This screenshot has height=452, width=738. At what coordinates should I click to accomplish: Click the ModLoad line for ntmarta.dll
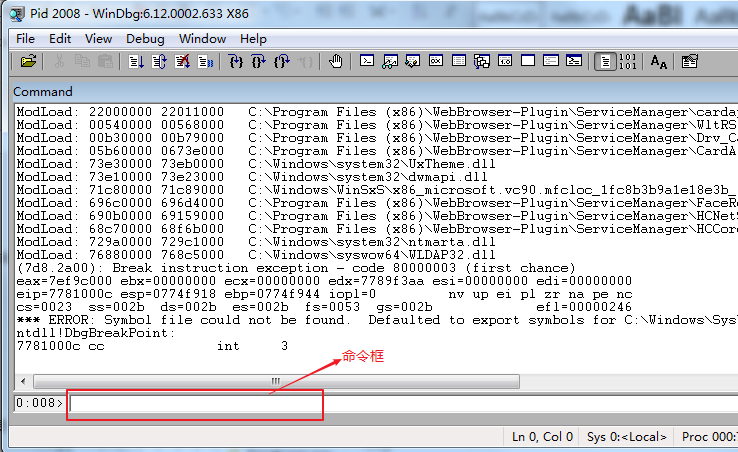pos(256,242)
